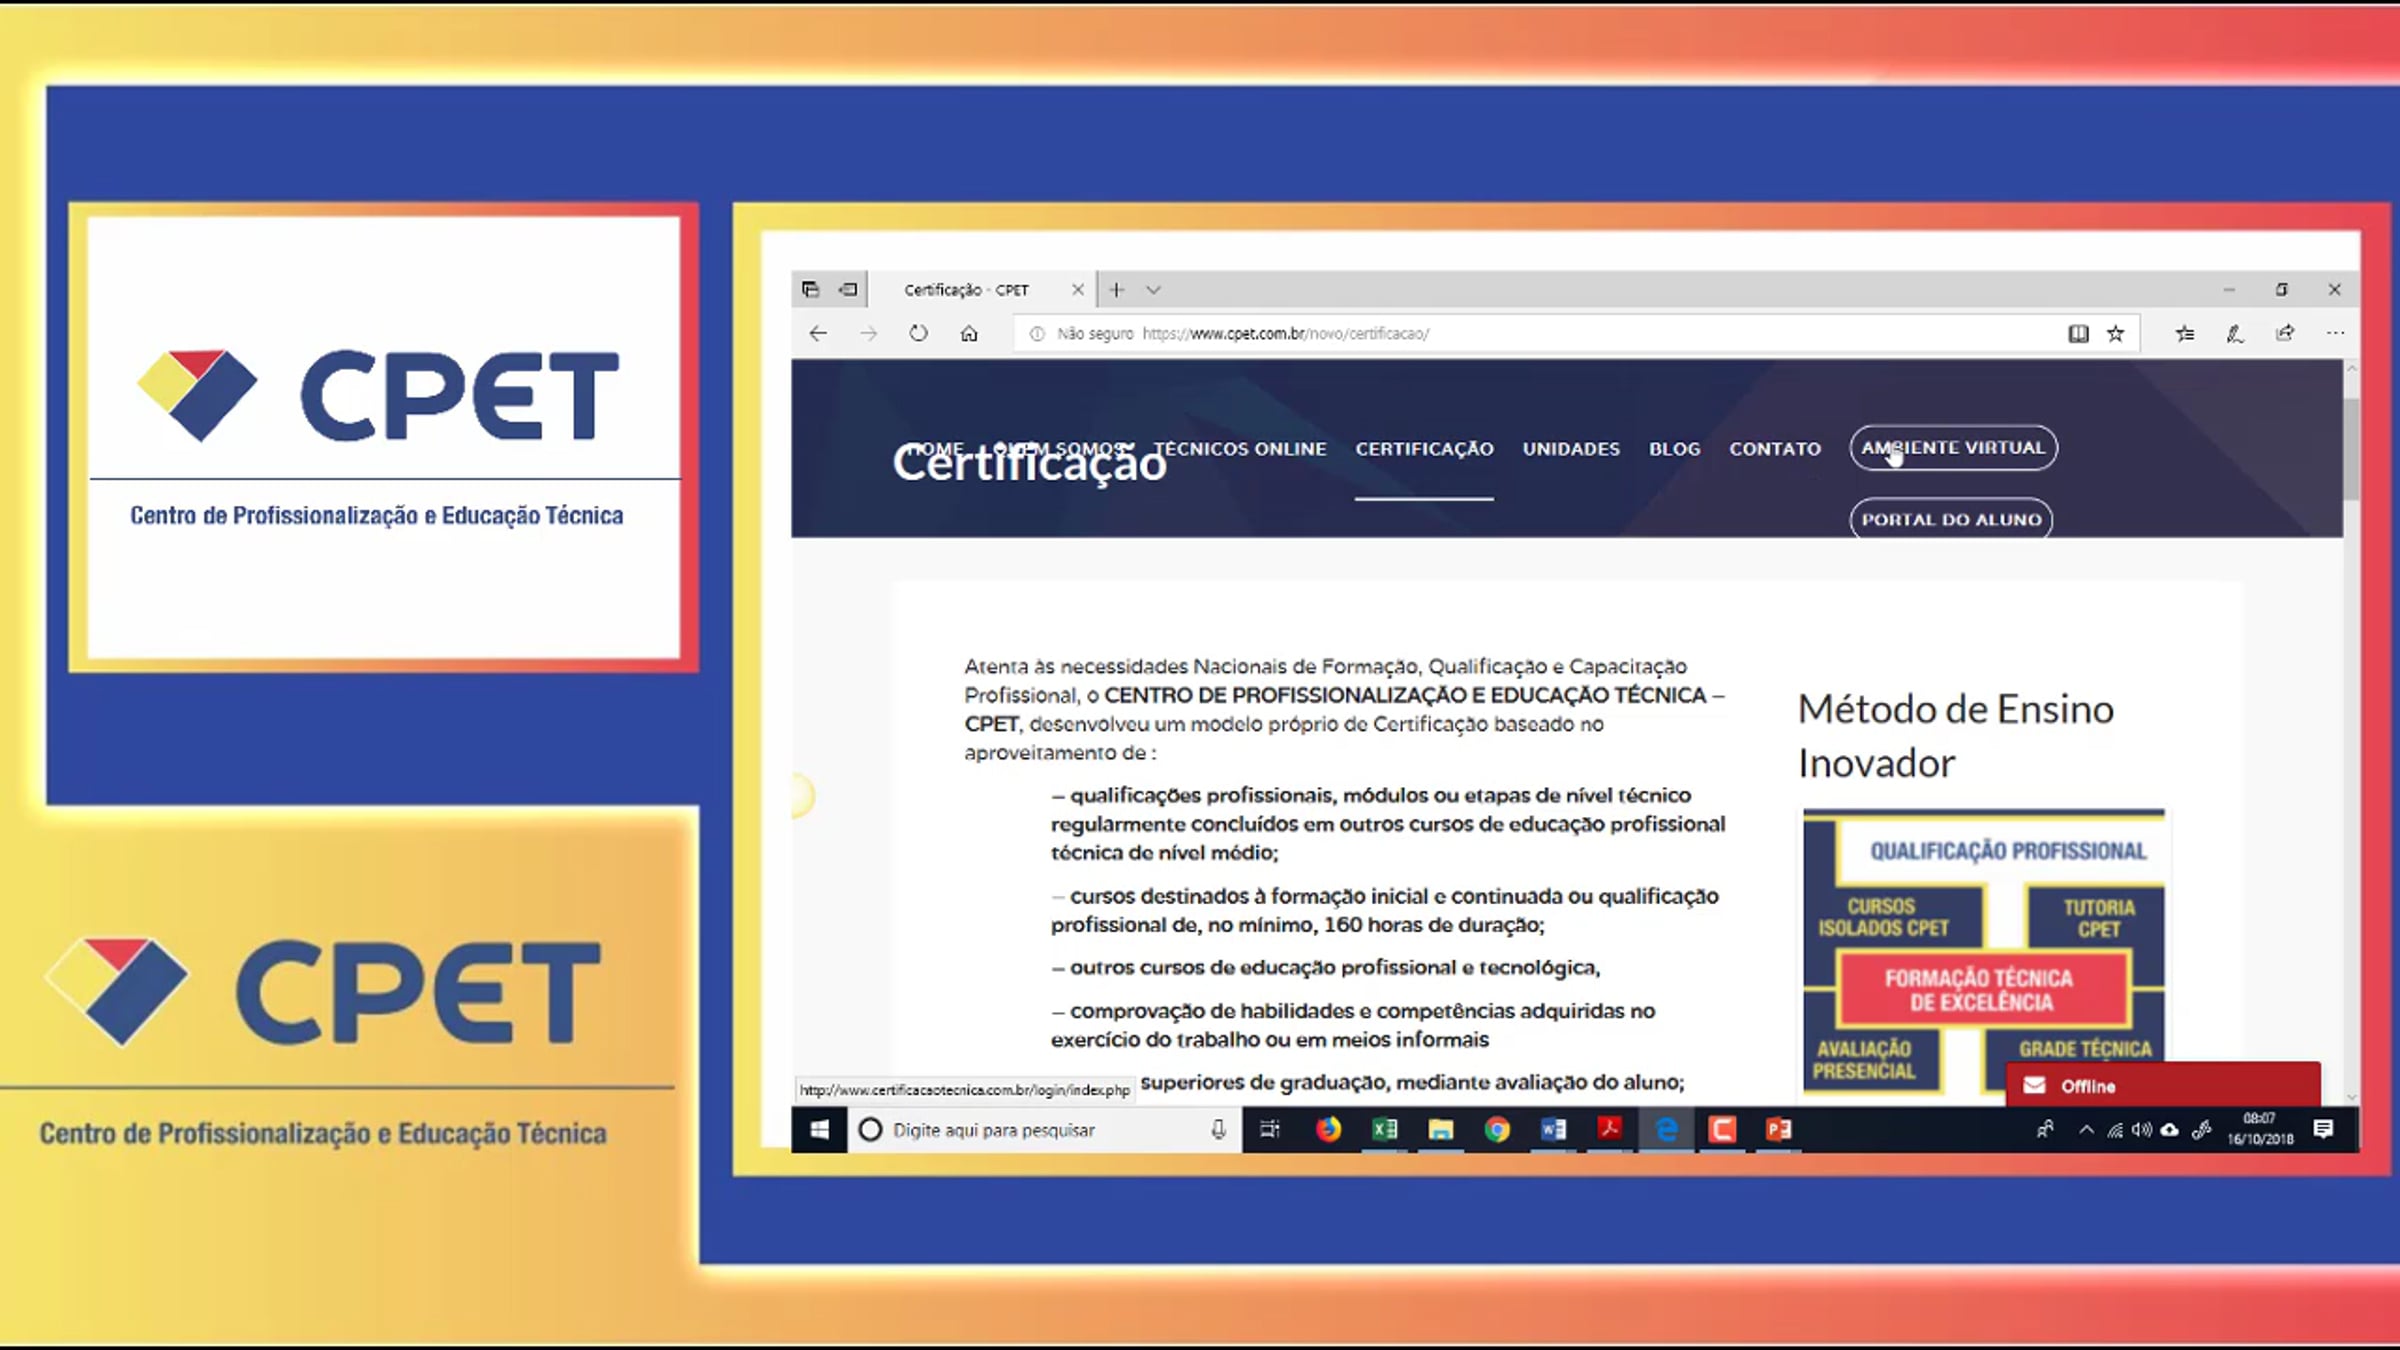2400x1350 pixels.
Task: Open the UNIDADES menu item
Action: [x=1571, y=449]
